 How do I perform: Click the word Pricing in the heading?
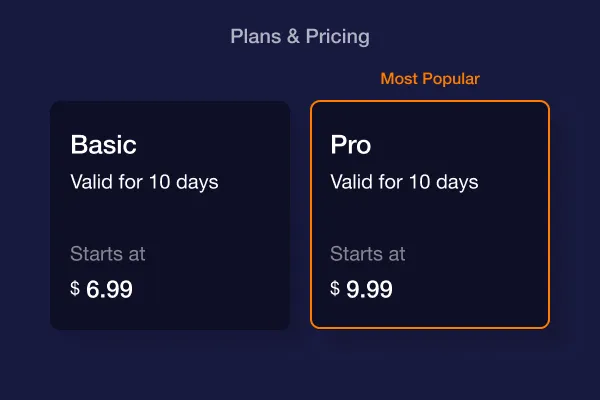[338, 37]
